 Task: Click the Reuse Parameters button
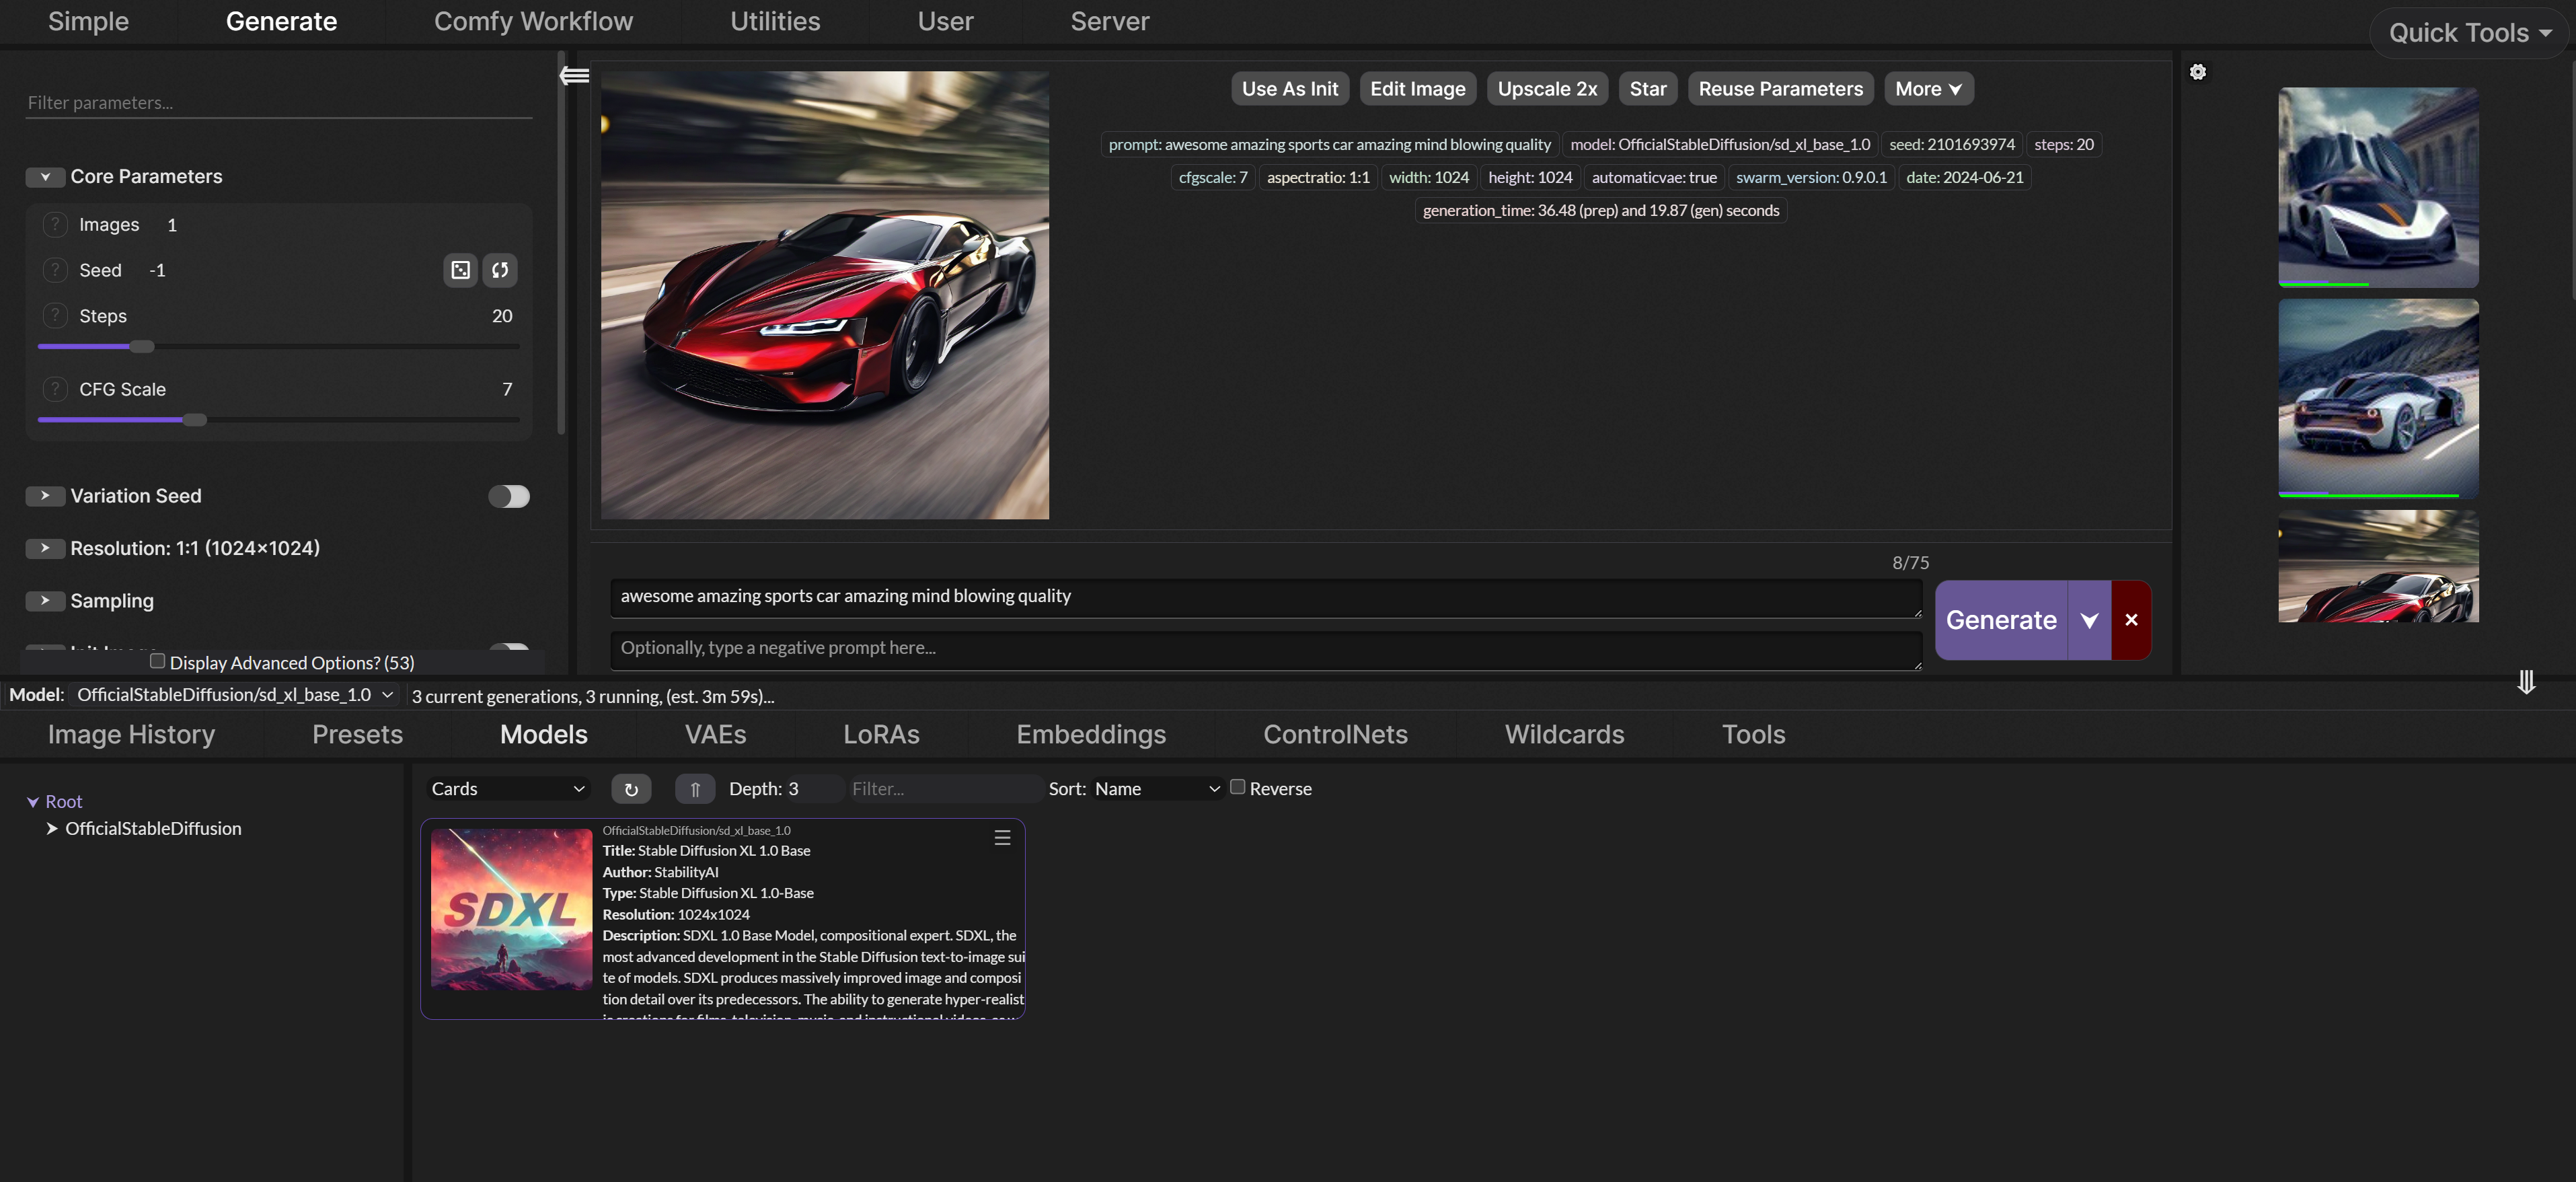1780,89
